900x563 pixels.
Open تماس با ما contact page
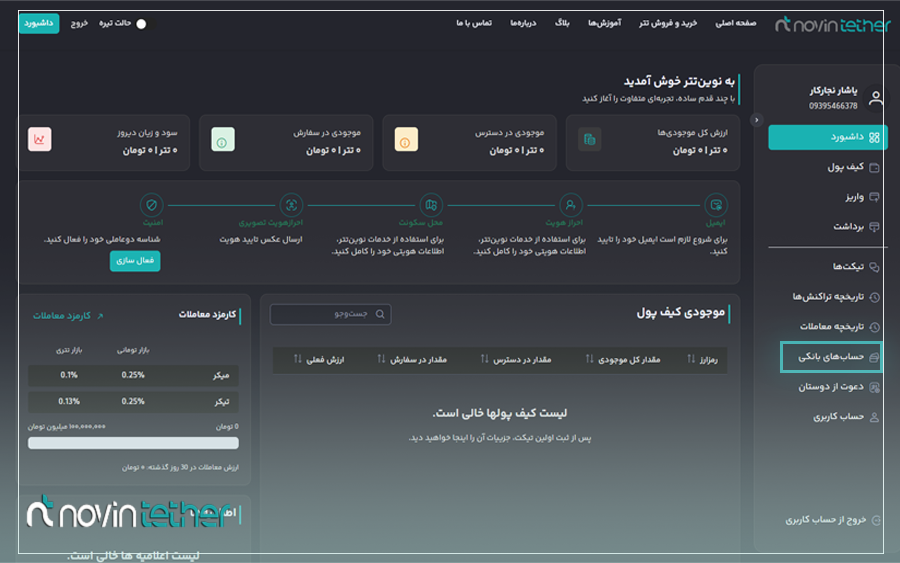click(474, 23)
